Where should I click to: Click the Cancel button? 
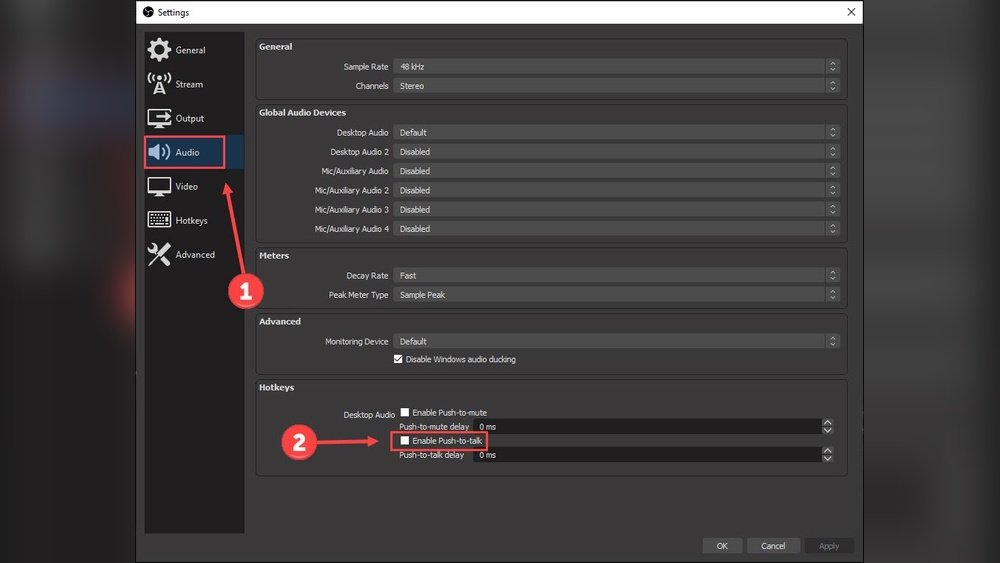point(773,546)
